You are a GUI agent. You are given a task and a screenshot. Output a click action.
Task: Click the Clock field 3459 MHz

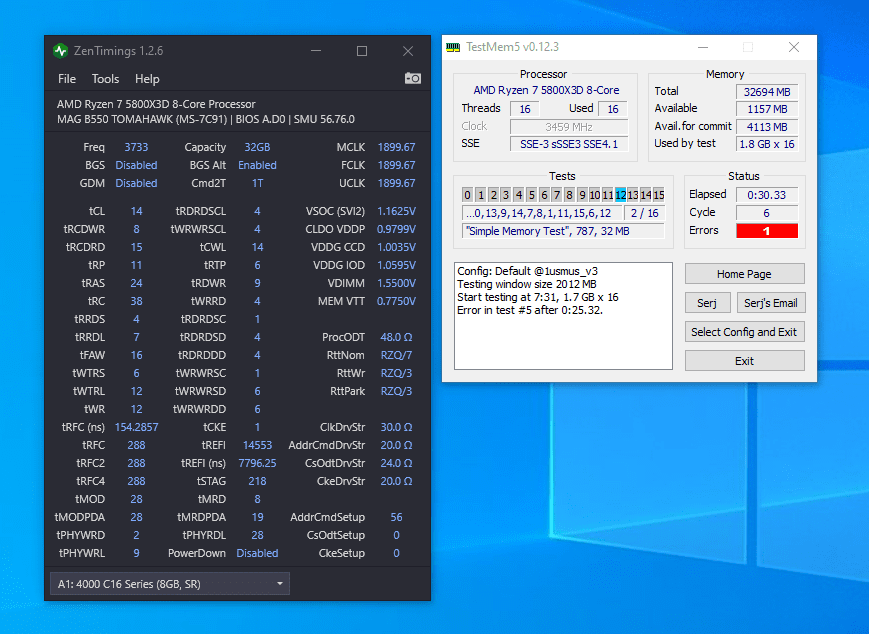click(569, 127)
